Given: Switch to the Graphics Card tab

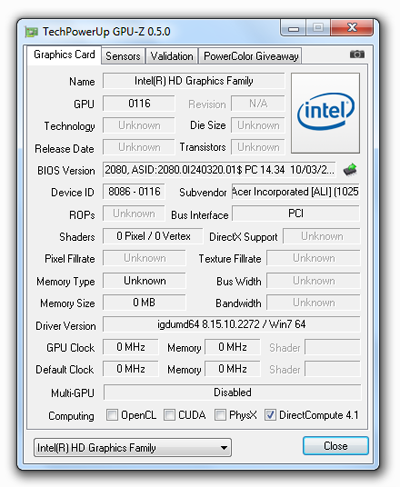Looking at the screenshot, I should click(64, 55).
